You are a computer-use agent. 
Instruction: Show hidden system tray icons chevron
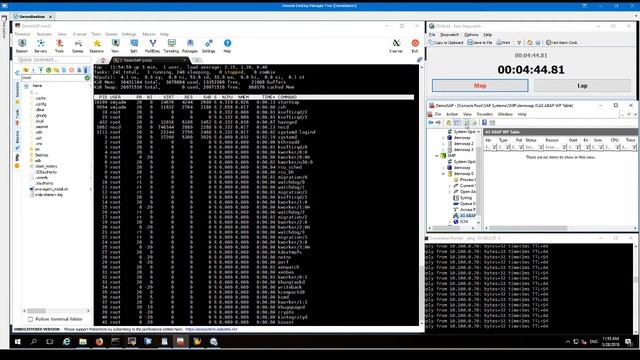568,342
